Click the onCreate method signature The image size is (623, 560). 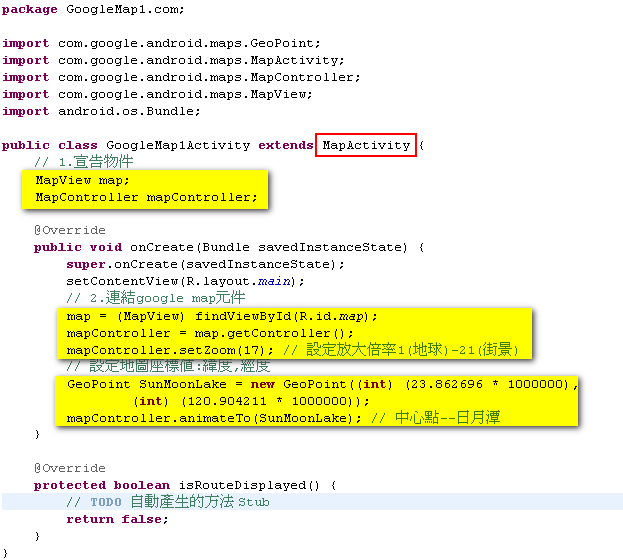(229, 247)
